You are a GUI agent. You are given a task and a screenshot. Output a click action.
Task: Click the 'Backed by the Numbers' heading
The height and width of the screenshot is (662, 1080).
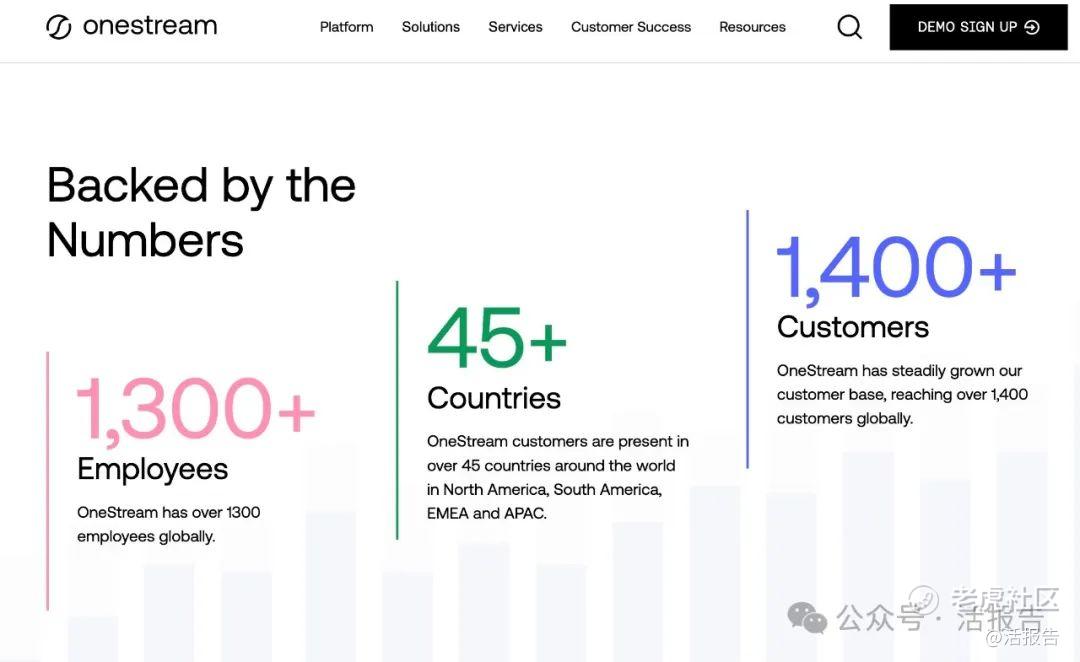coord(201,212)
